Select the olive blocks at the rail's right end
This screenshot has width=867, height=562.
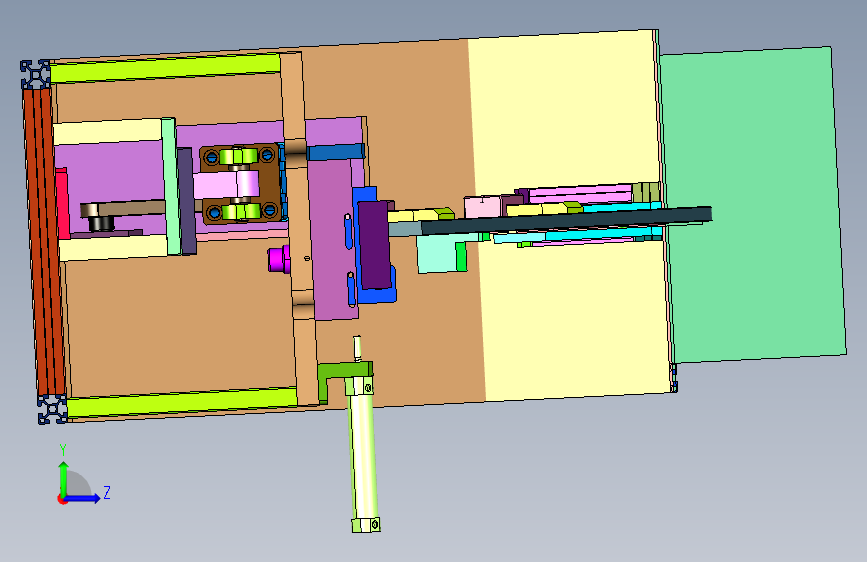[x=646, y=192]
